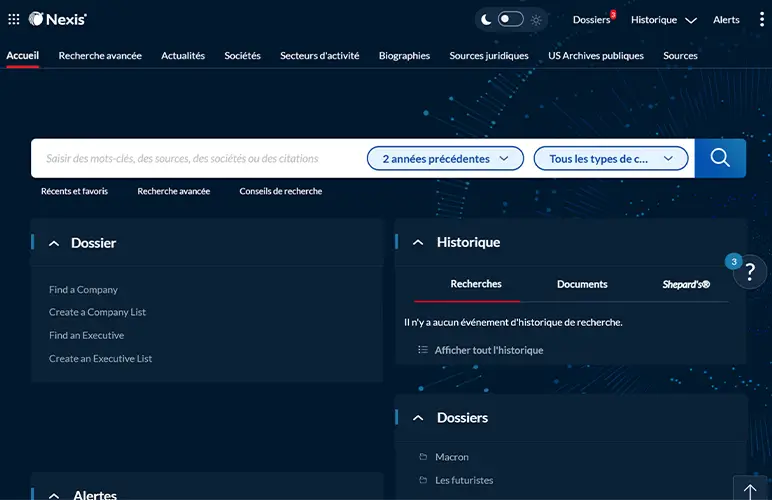This screenshot has height=500, width=772.
Task: Open Récents et favoris
Action: [x=74, y=191]
